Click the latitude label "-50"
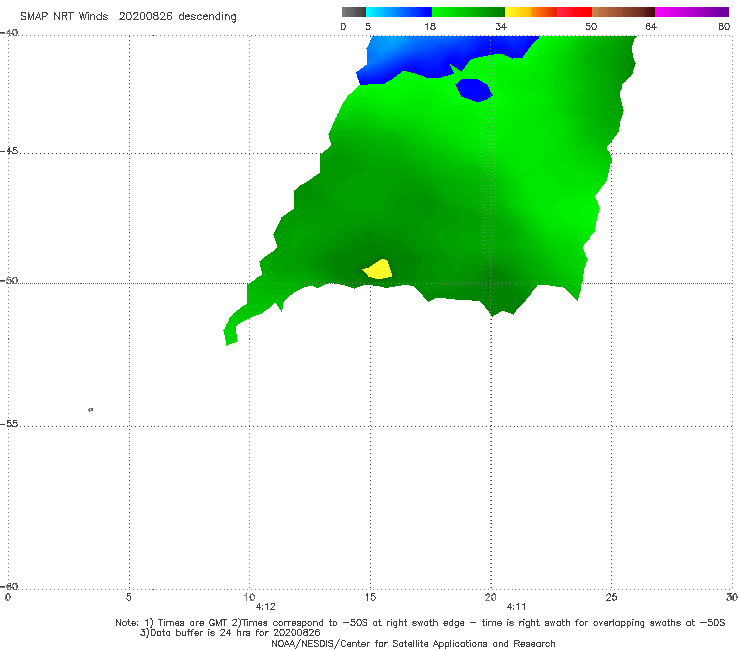Viewport: 740px width, 650px height. (9, 281)
